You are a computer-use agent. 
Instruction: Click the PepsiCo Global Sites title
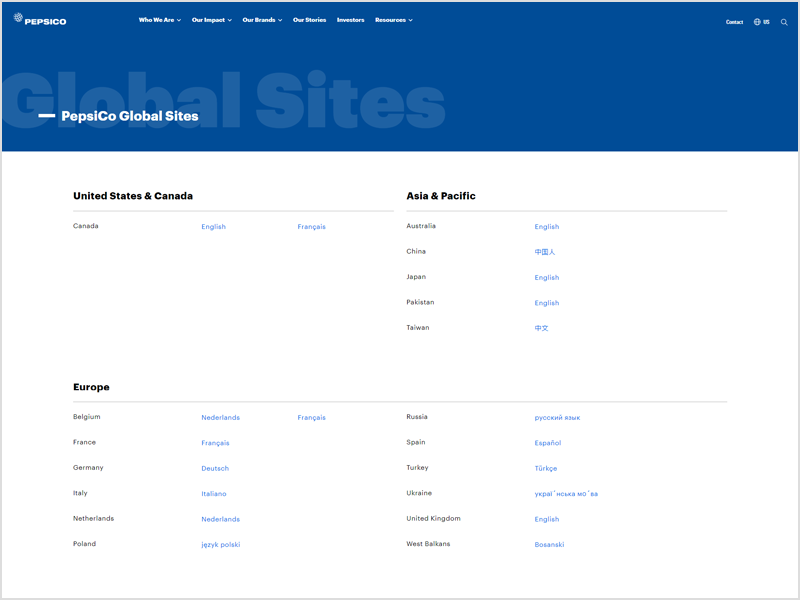[130, 116]
